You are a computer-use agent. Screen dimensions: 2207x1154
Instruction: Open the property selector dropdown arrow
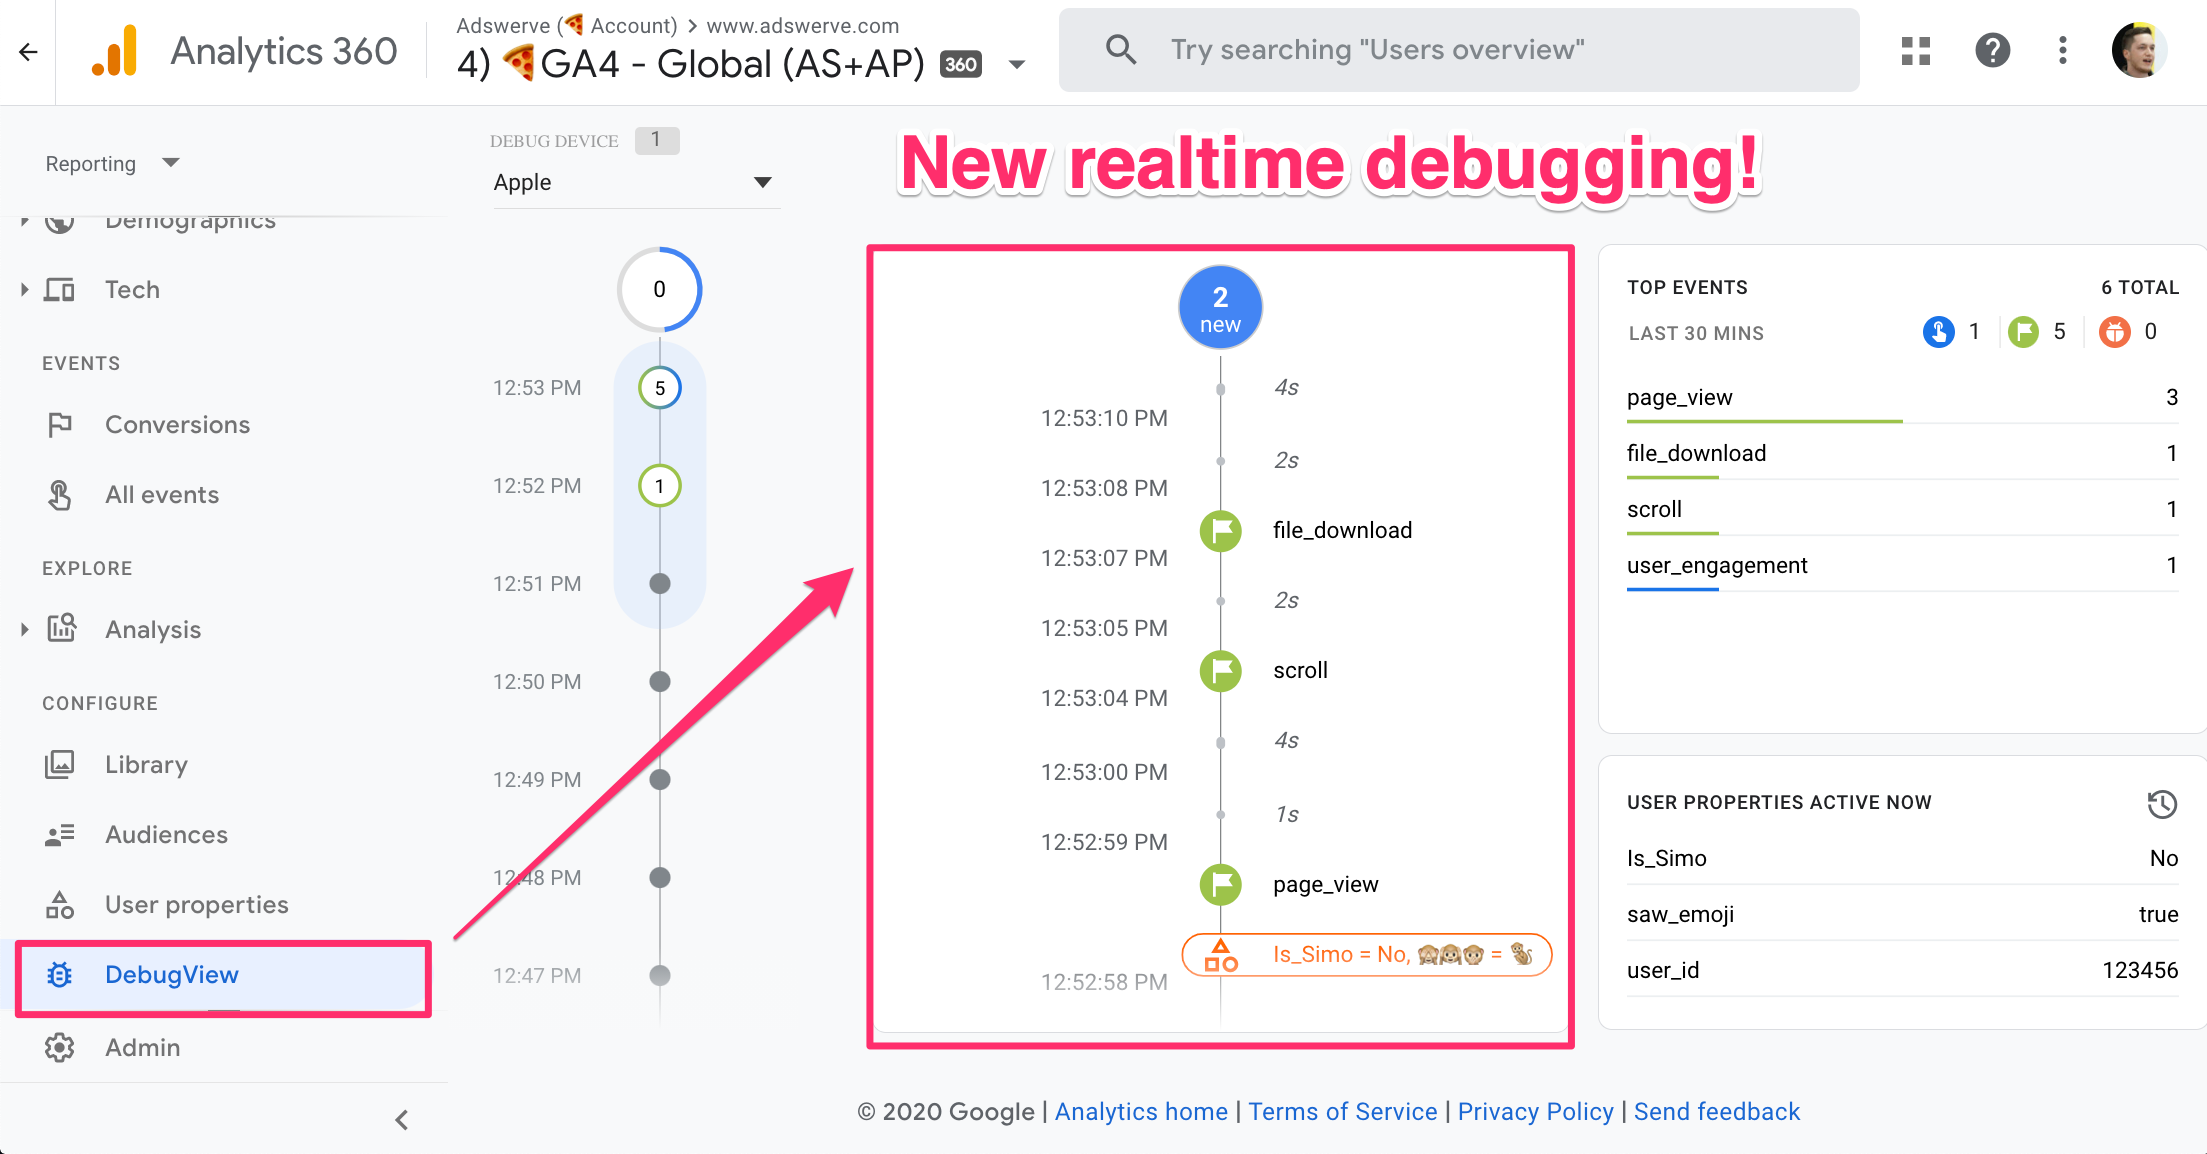coord(1017,65)
